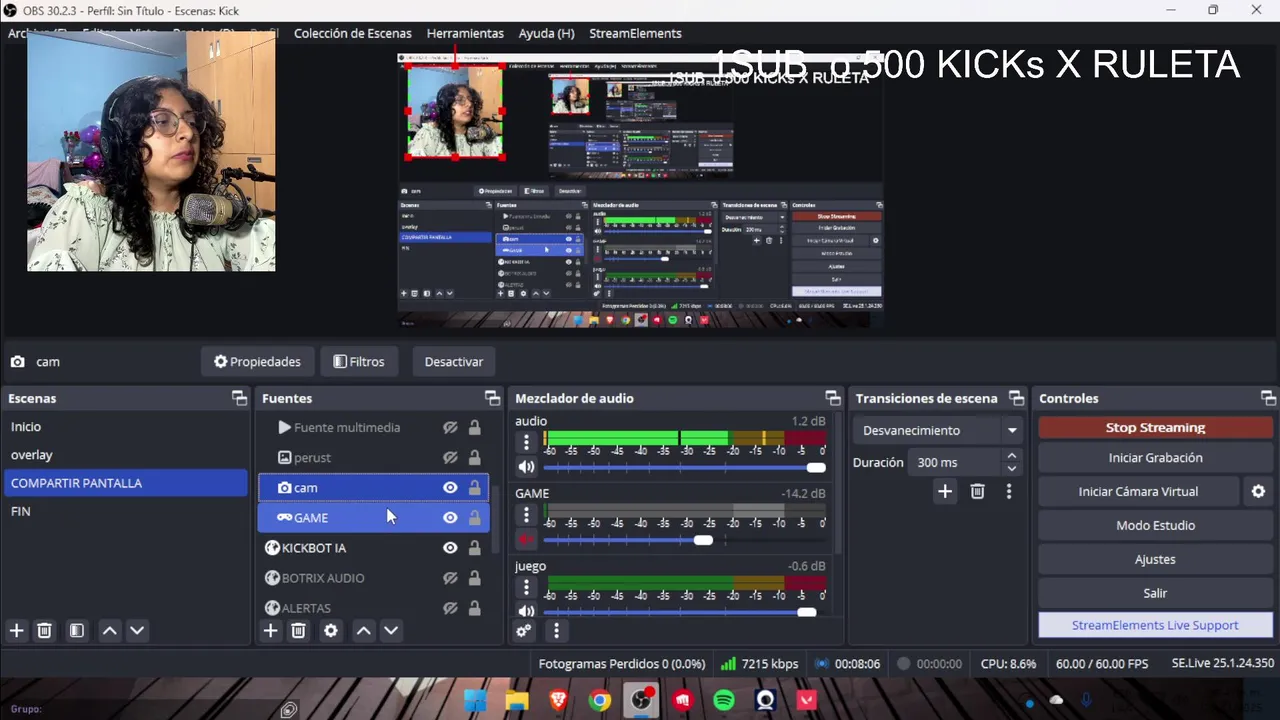
Task: Open audio mixer menu dots at bottom
Action: pyautogui.click(x=556, y=631)
